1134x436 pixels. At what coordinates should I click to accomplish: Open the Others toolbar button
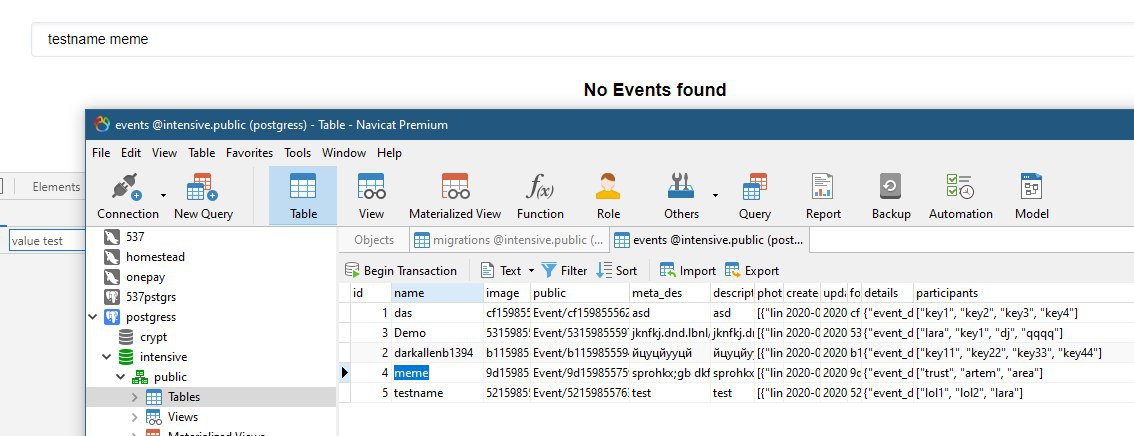[681, 195]
